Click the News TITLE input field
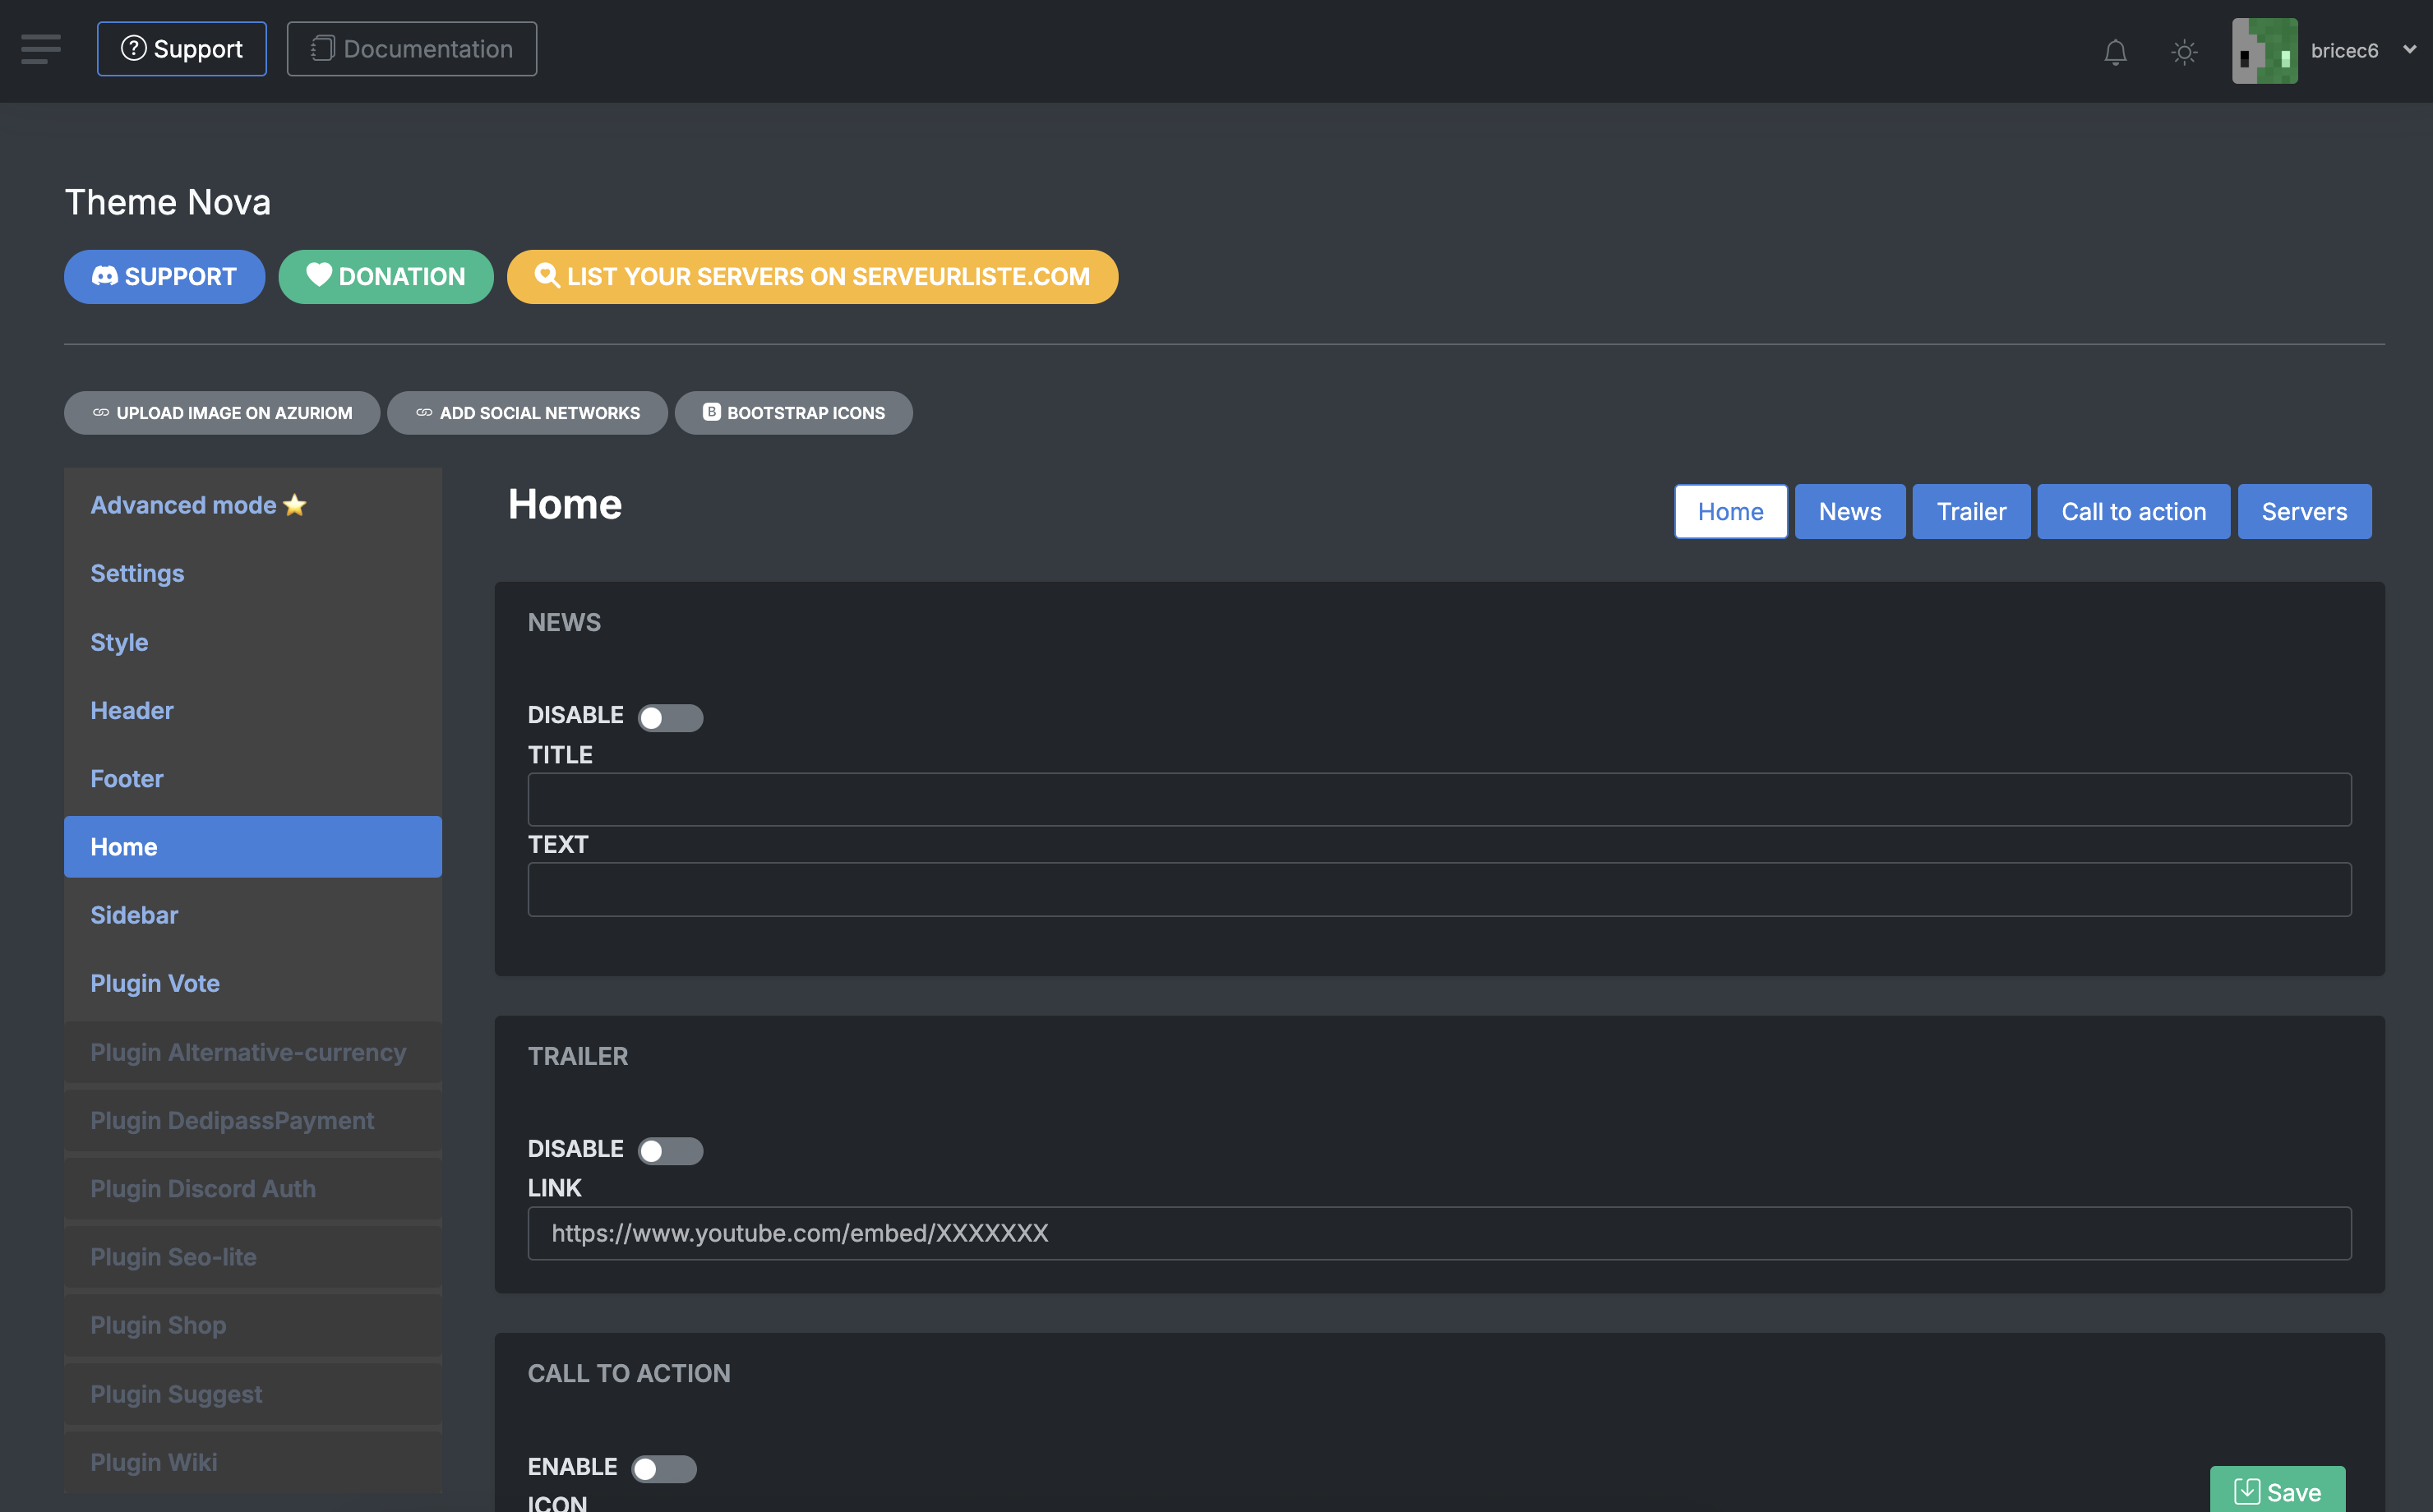Screen dimensions: 2433x1512 tap(1439, 799)
